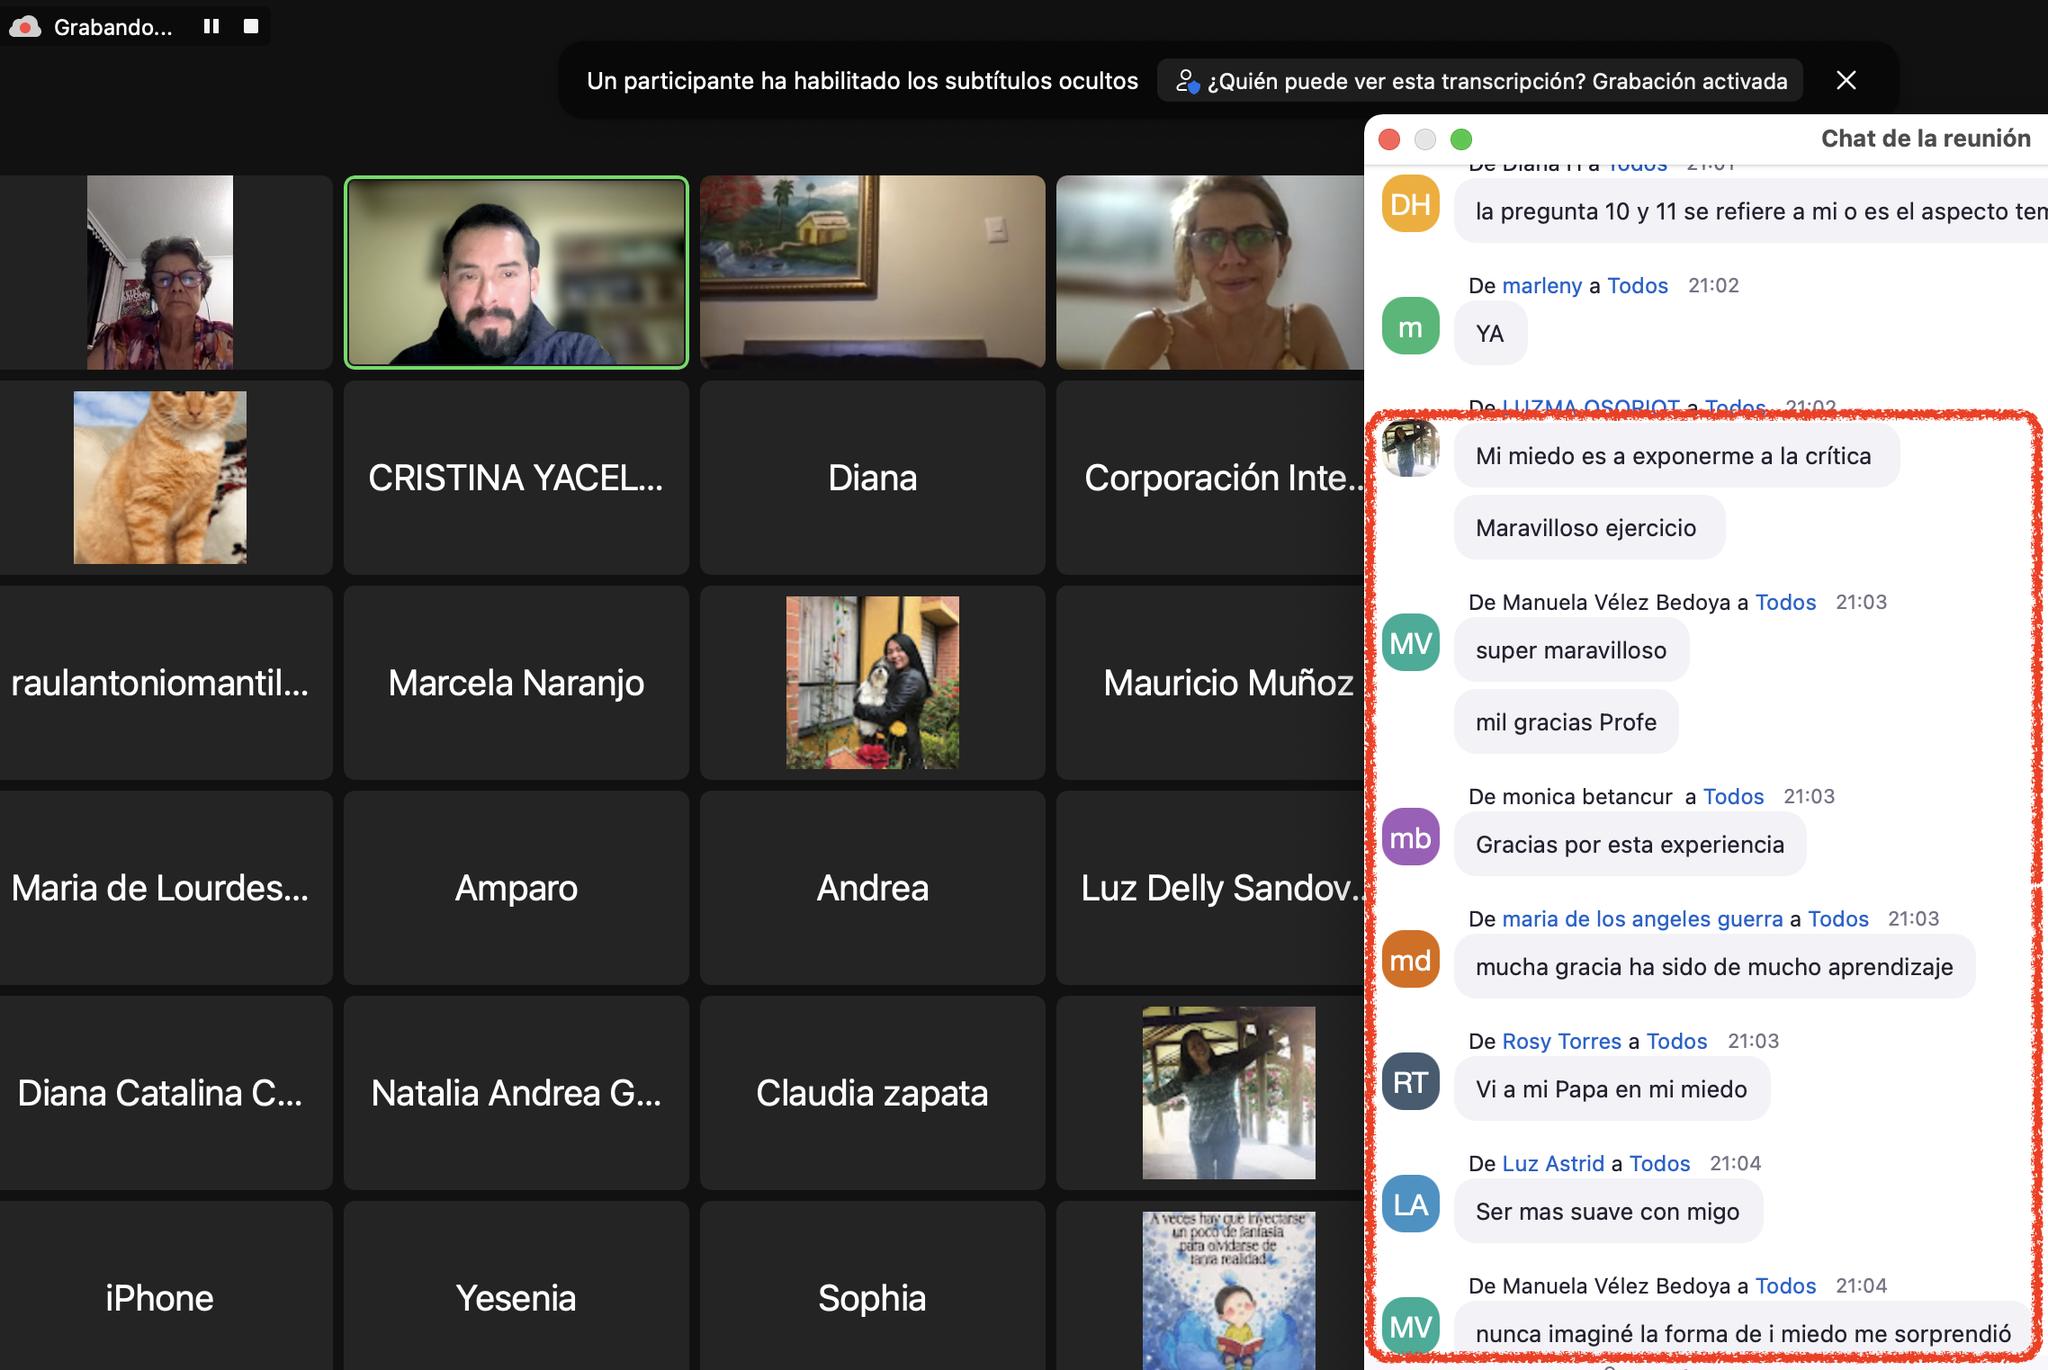Click the "Mi miedo es a exponerme" message

click(1674, 456)
